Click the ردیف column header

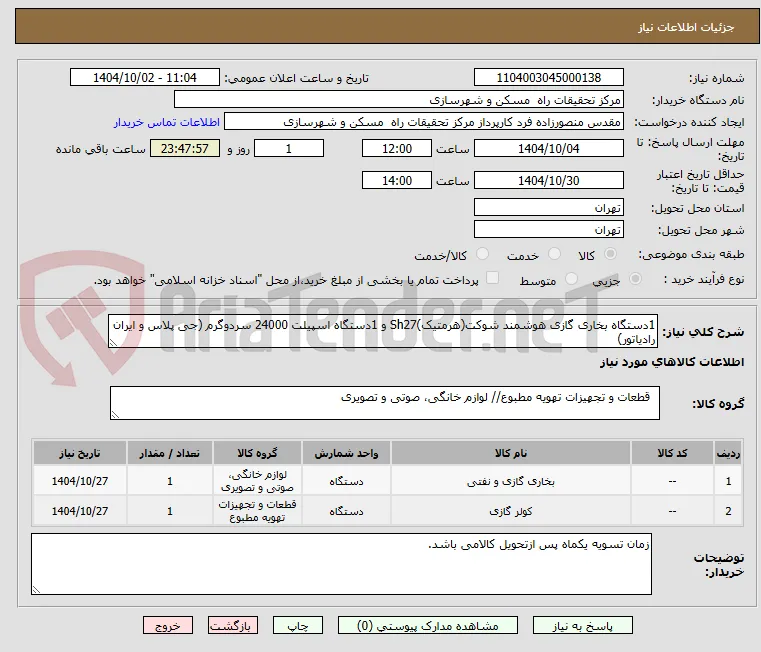pos(728,453)
